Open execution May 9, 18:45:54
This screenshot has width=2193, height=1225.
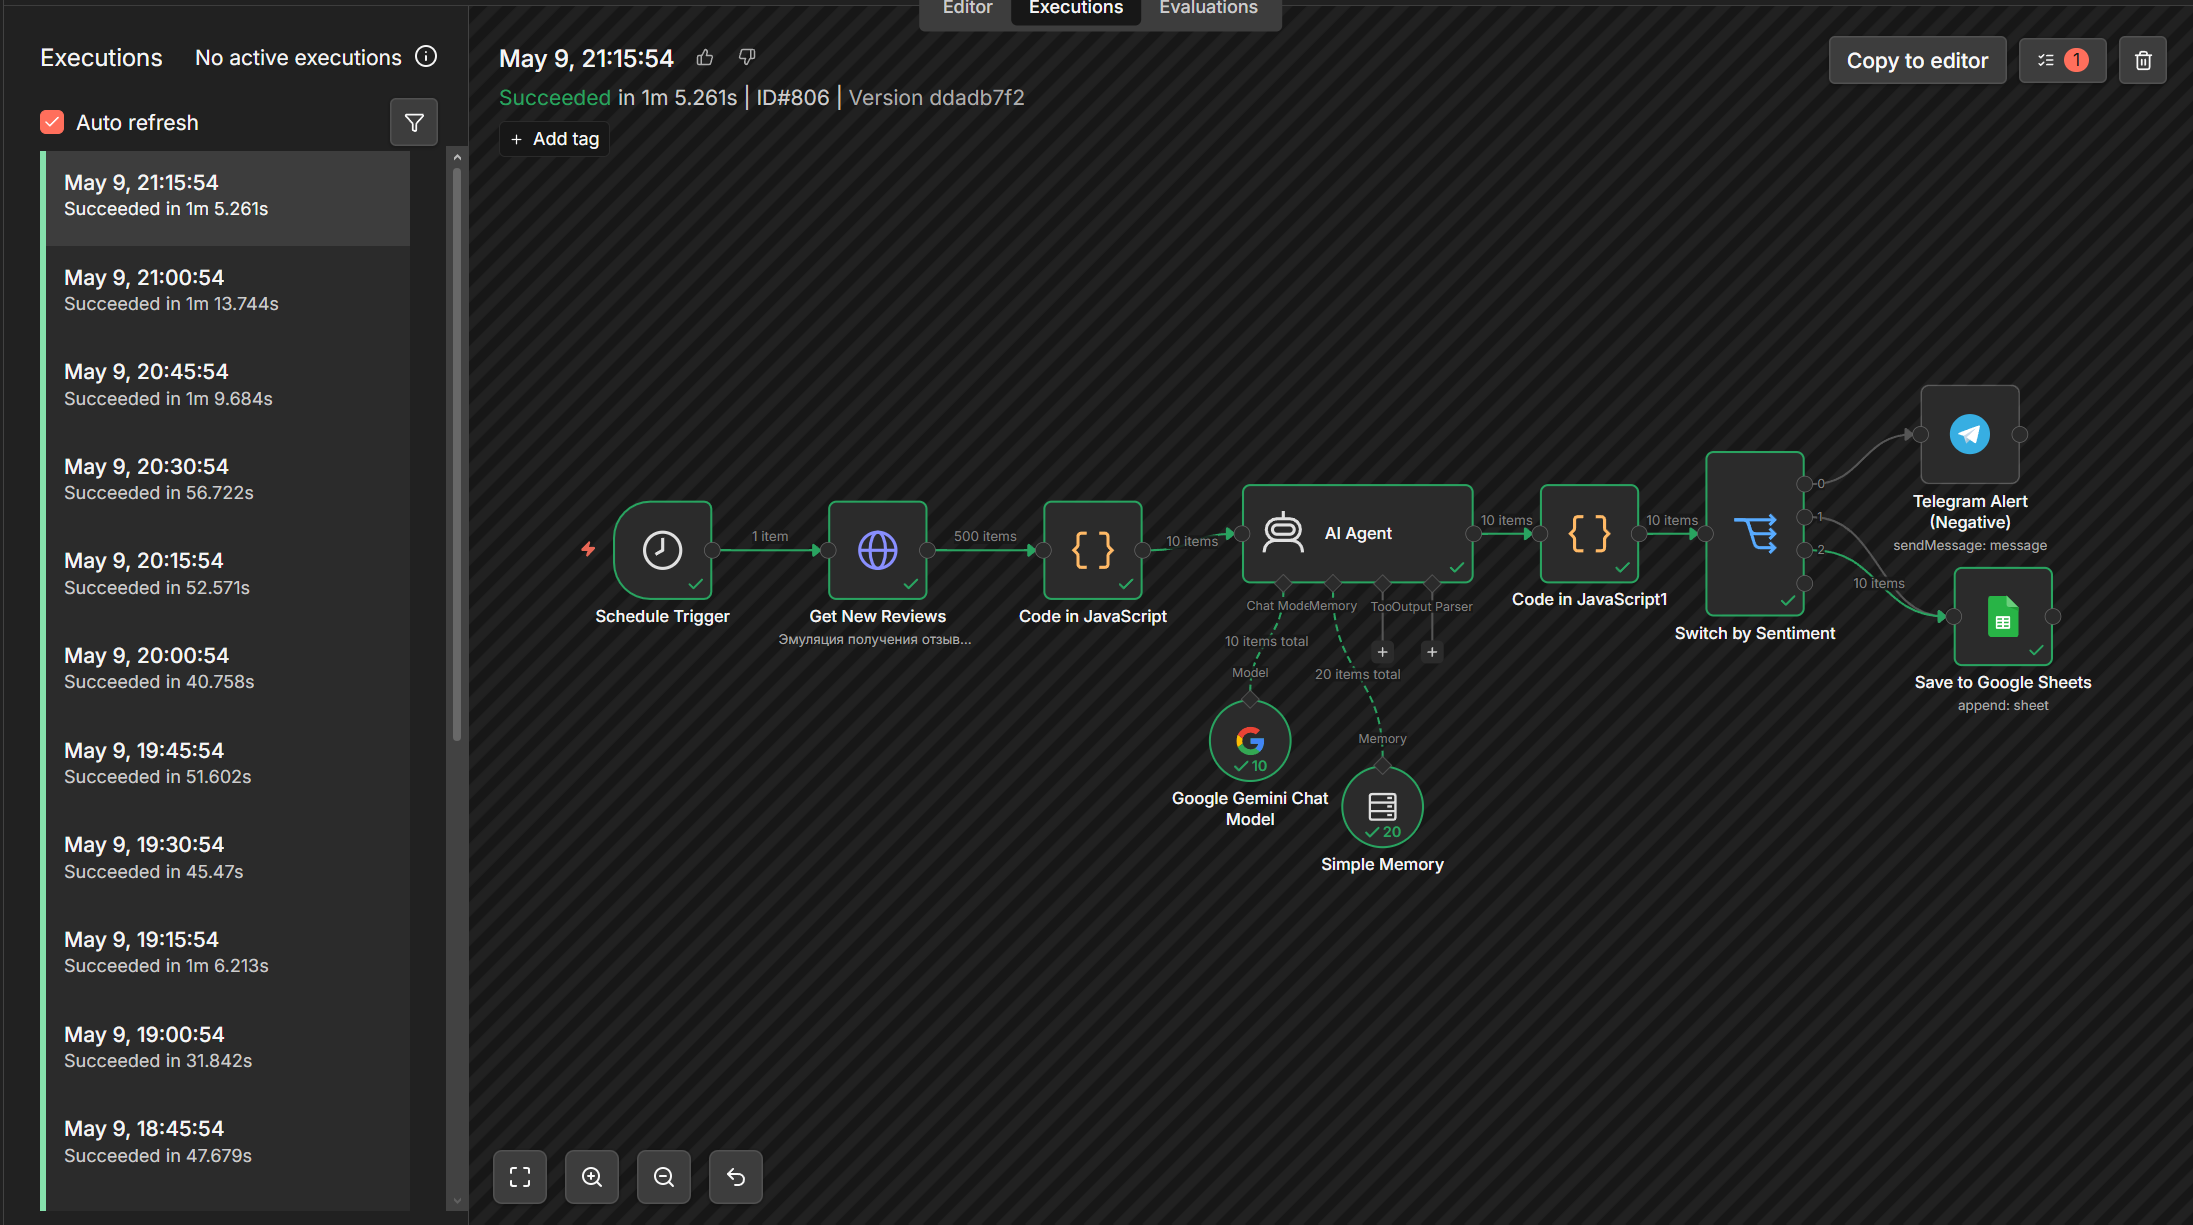(x=226, y=1144)
